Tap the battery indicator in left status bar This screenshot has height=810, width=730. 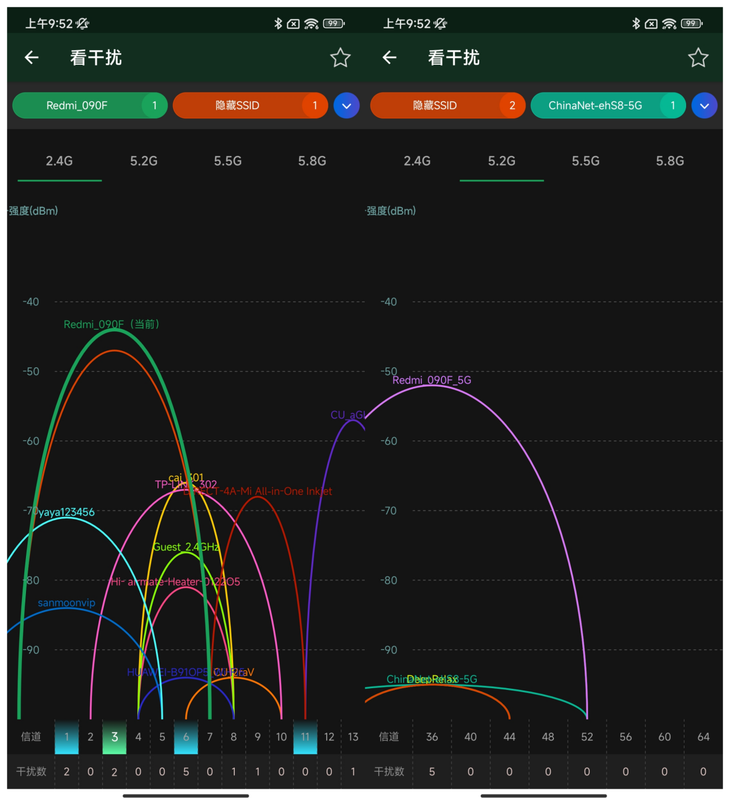pyautogui.click(x=334, y=23)
